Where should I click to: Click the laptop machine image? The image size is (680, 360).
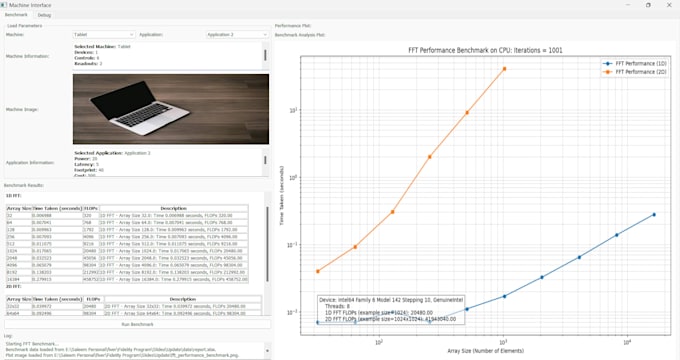point(171,109)
